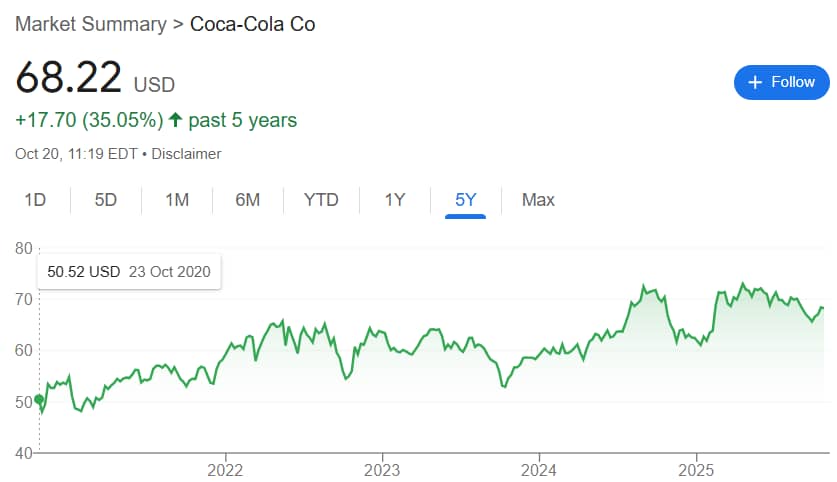Image resolution: width=837 pixels, height=482 pixels.
Task: Switch to the Max range tab
Action: (538, 200)
